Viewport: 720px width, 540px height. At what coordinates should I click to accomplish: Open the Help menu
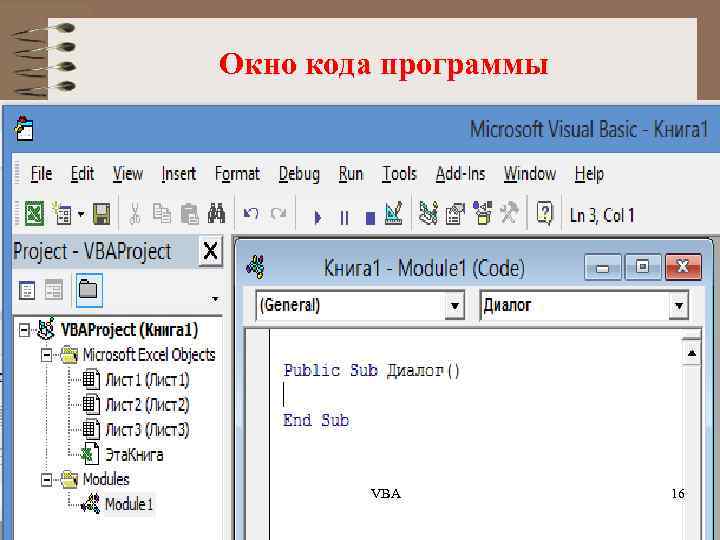pos(590,174)
